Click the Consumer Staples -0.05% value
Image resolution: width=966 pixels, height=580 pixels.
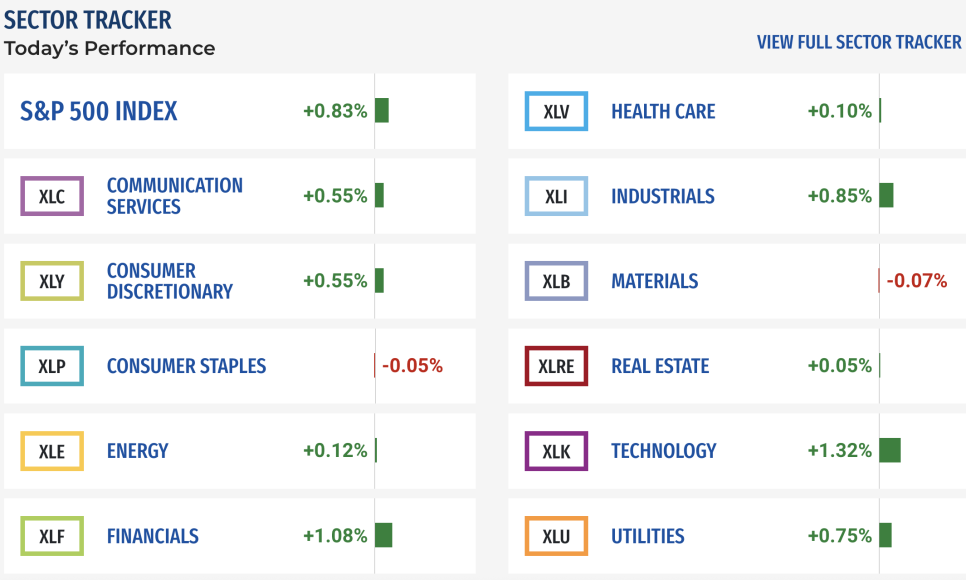click(412, 366)
